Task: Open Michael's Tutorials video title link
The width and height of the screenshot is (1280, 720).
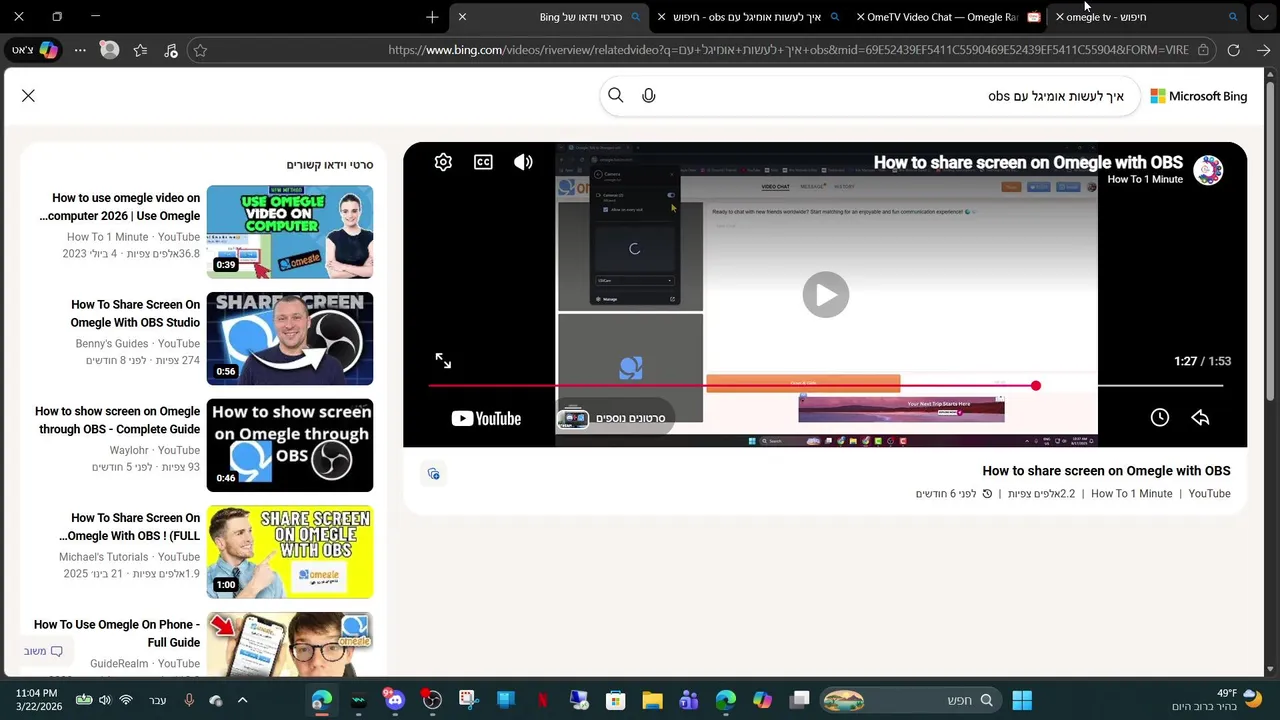Action: pos(129,527)
